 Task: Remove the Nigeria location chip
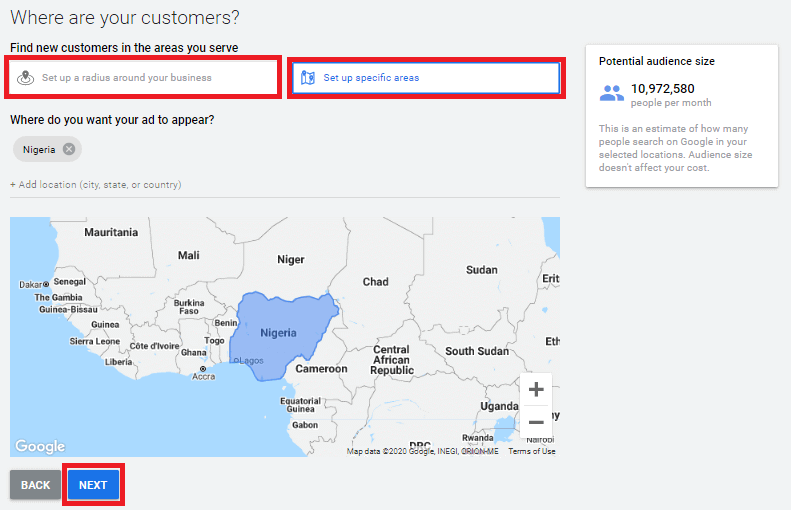[x=69, y=149]
